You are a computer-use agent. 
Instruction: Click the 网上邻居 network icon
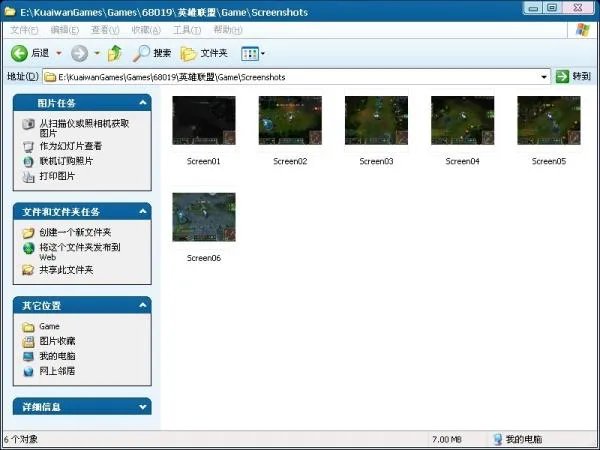(x=28, y=372)
